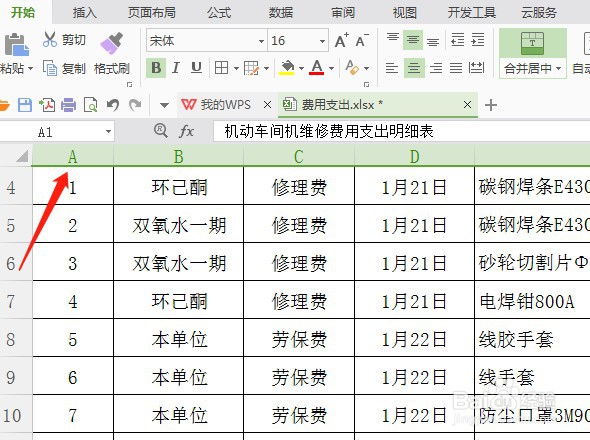The height and width of the screenshot is (440, 590).
Task: Toggle Bold formatting
Action: coord(156,68)
